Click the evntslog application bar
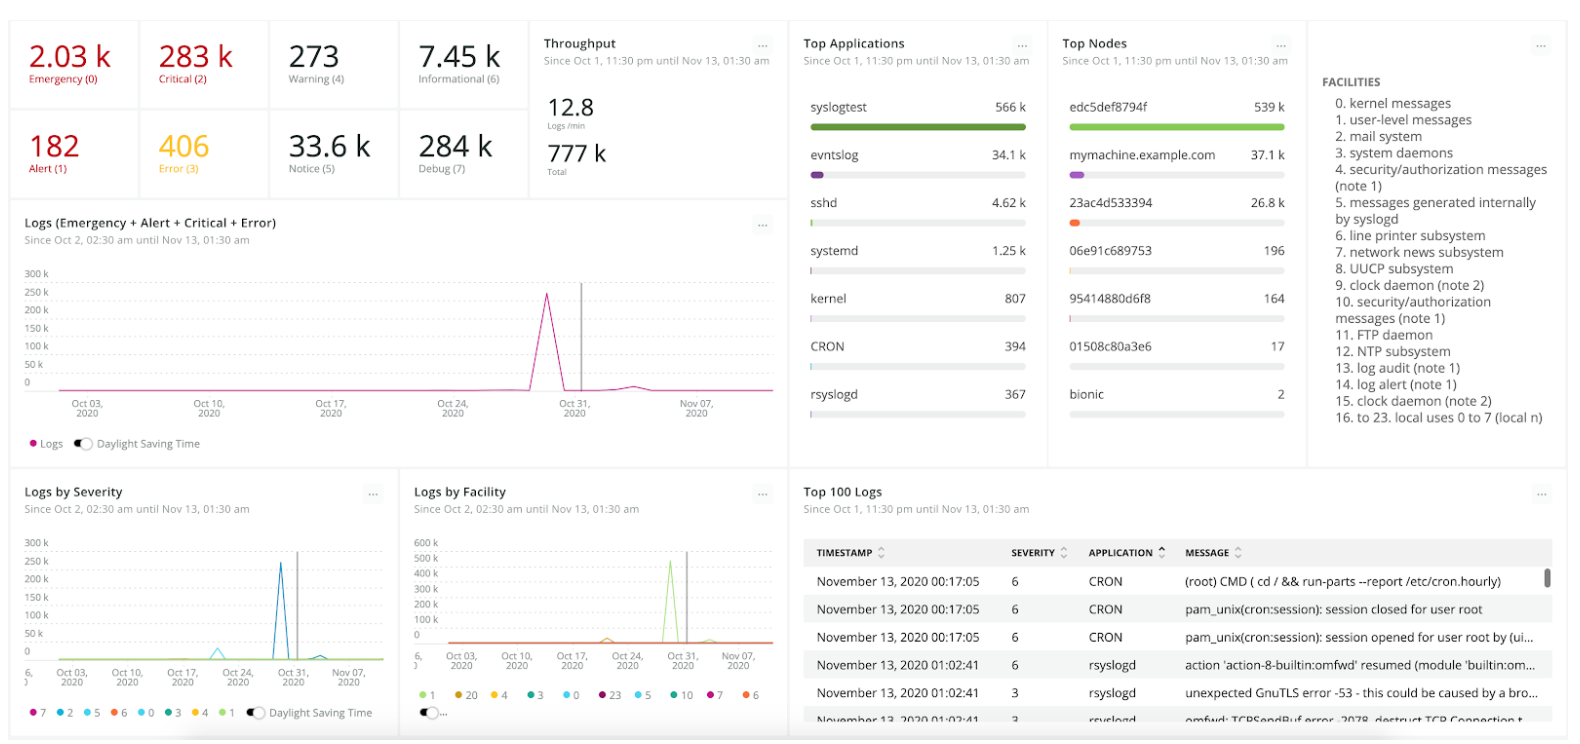 click(x=918, y=175)
